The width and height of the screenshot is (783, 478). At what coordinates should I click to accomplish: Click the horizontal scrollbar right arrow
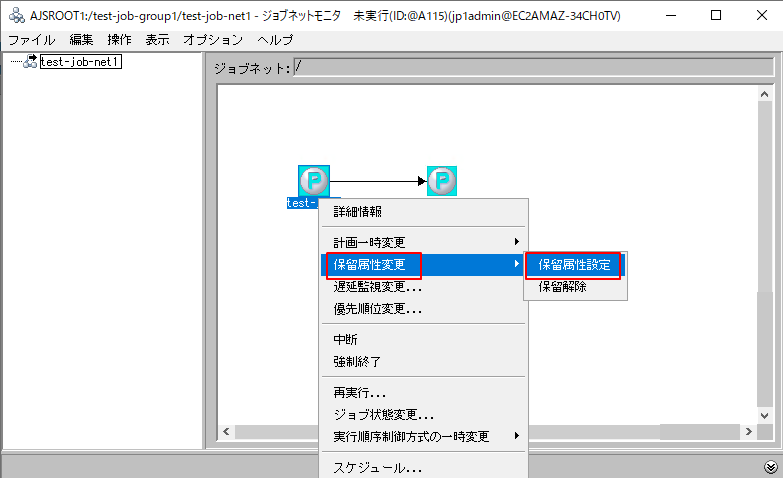(748, 432)
